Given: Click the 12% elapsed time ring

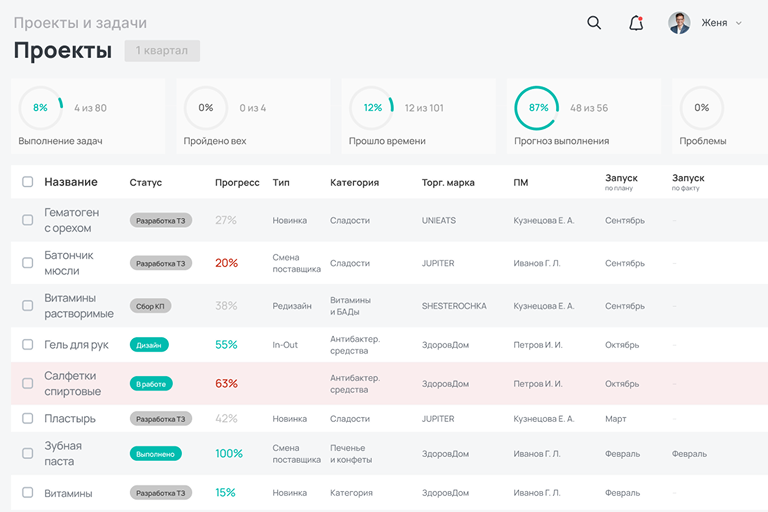Looking at the screenshot, I should (x=372, y=108).
